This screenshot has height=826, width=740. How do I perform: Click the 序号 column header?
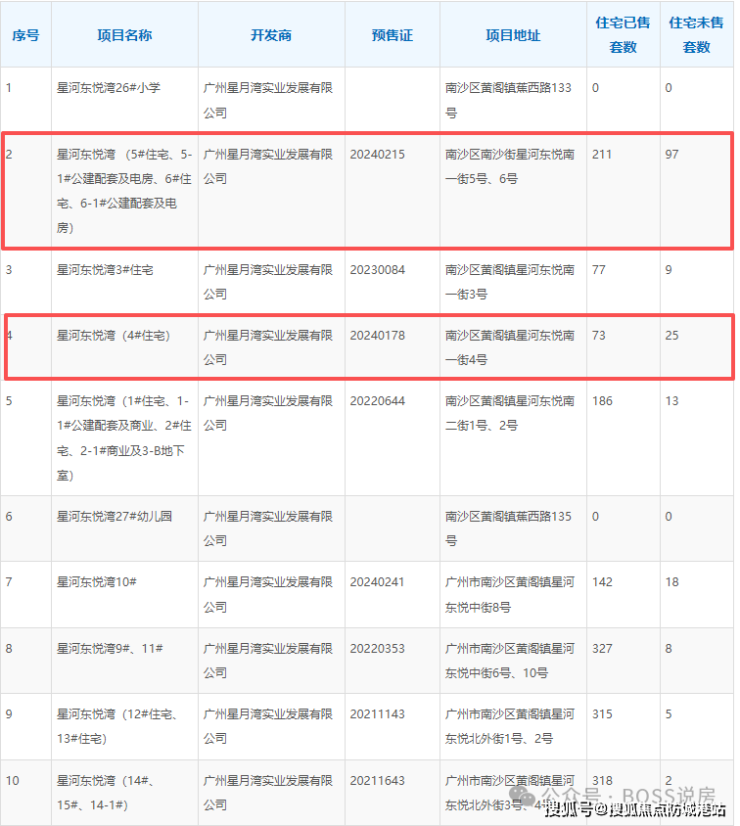pyautogui.click(x=26, y=35)
